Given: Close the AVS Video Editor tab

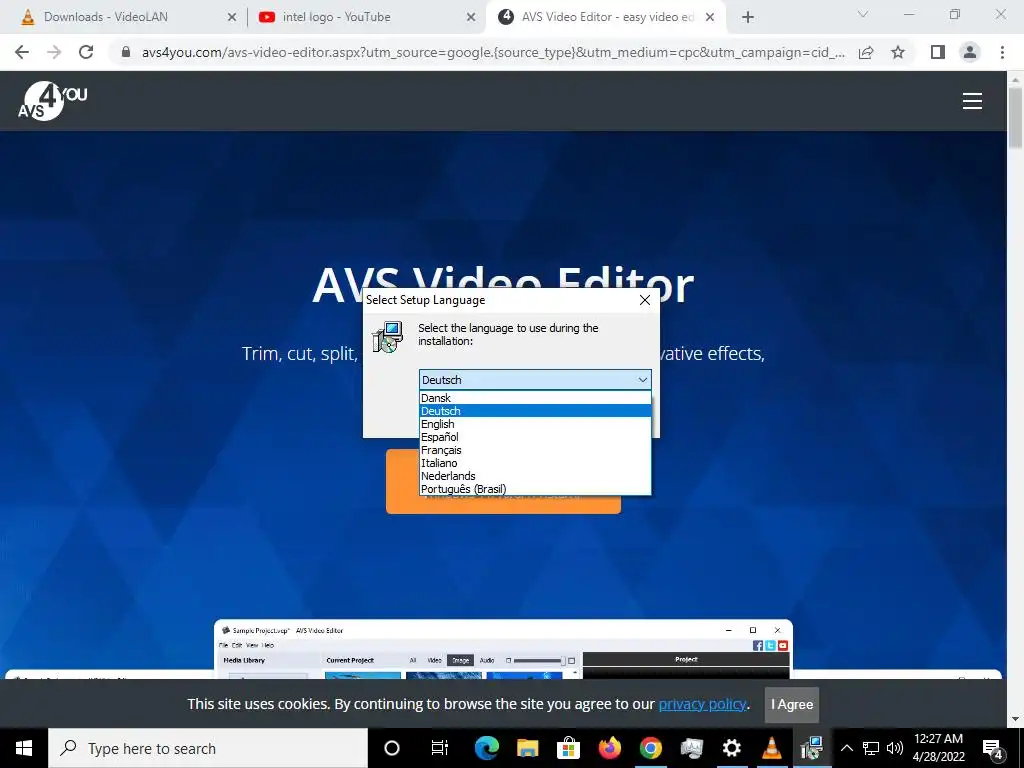Looking at the screenshot, I should (711, 18).
